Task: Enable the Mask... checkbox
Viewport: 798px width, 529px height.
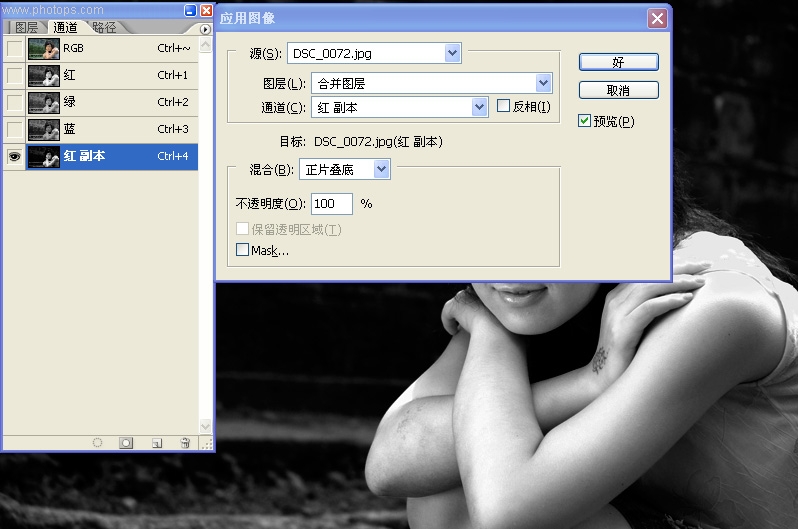Action: coord(242,249)
